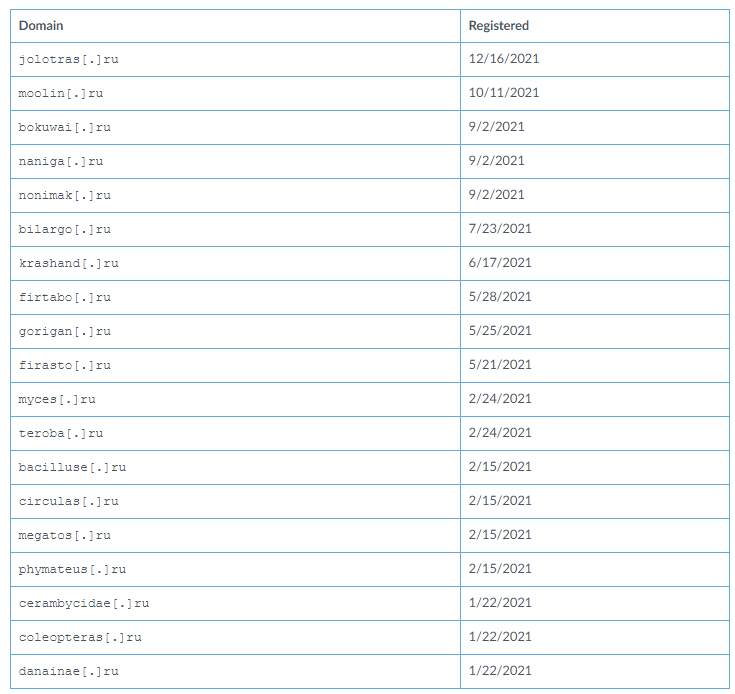Click the 2/15/2021 date for megatos[.]ru
Viewport: 735px width, 694px height.
click(x=500, y=535)
